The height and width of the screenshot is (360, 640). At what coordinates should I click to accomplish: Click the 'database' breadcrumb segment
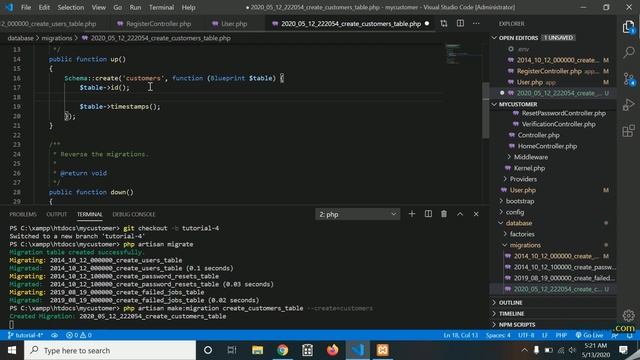[x=20, y=38]
